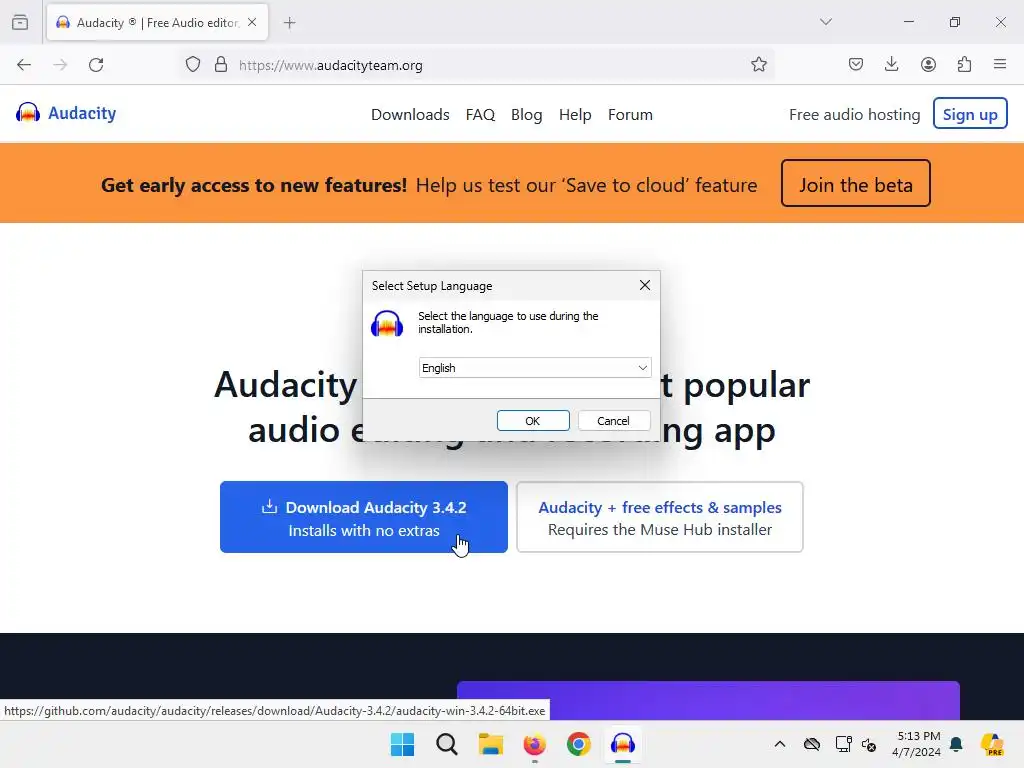Click the Audacity logo in site header

tap(66, 113)
